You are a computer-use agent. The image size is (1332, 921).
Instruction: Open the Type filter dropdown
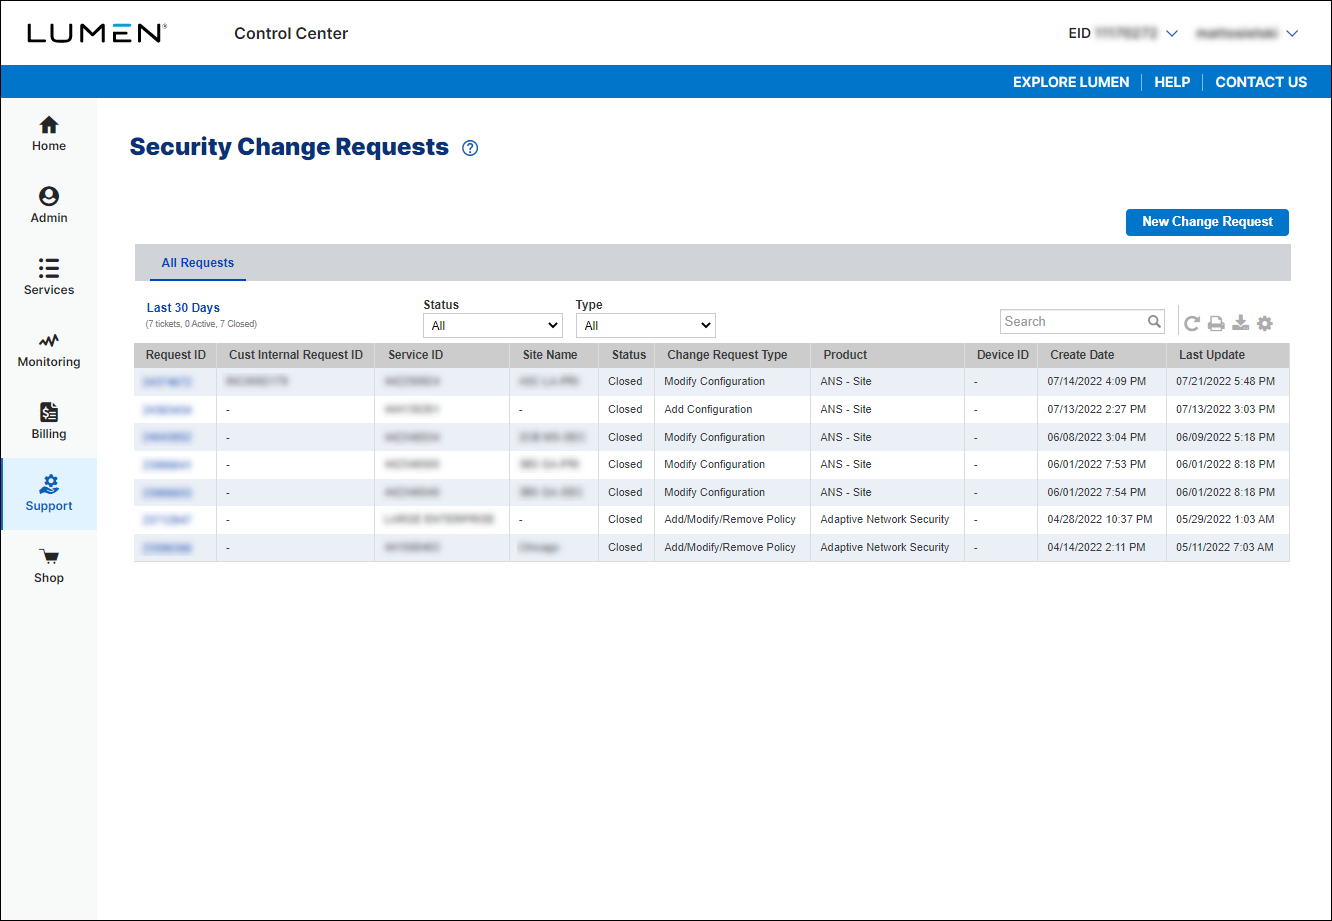click(646, 325)
